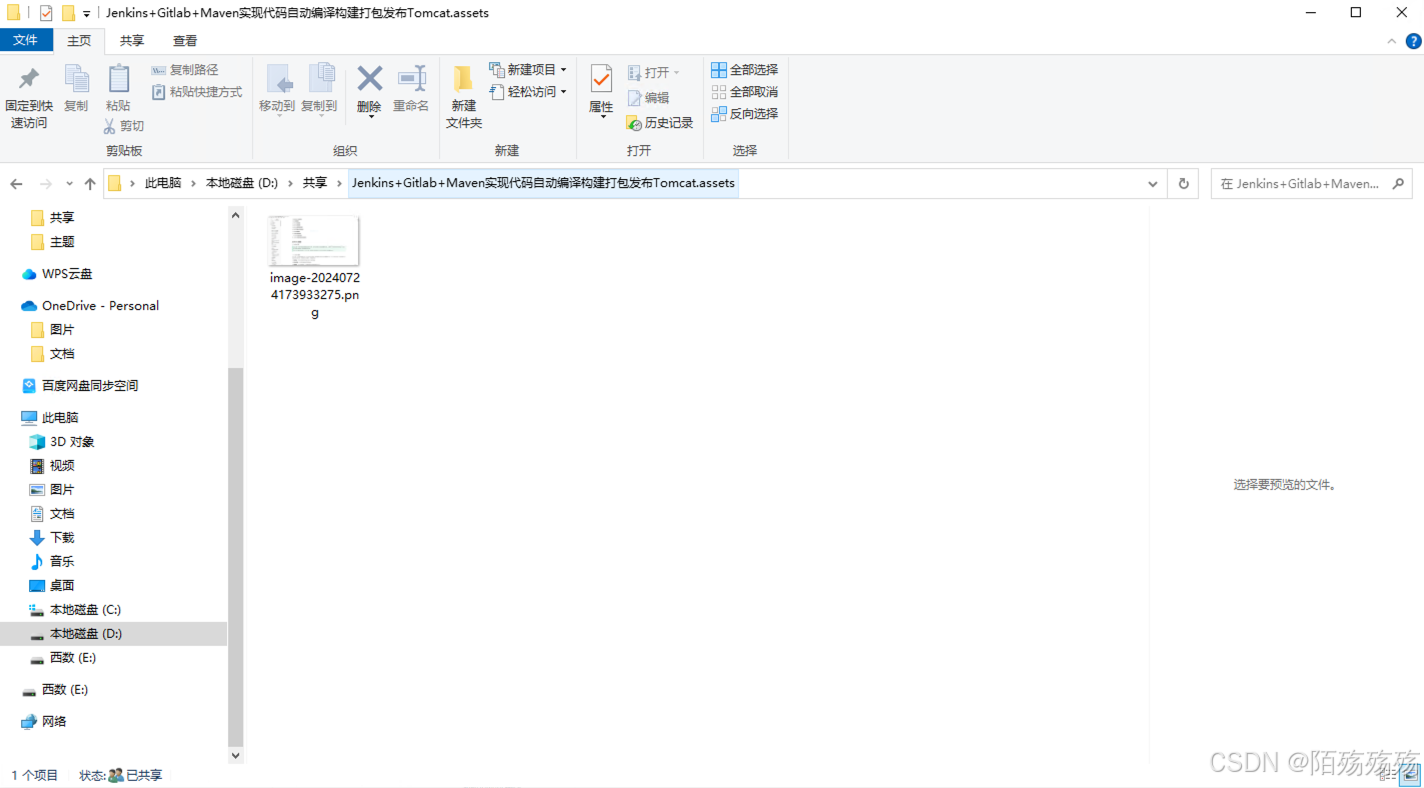Open quick access toolbar customize dropdown
The width and height of the screenshot is (1424, 788).
pos(87,14)
